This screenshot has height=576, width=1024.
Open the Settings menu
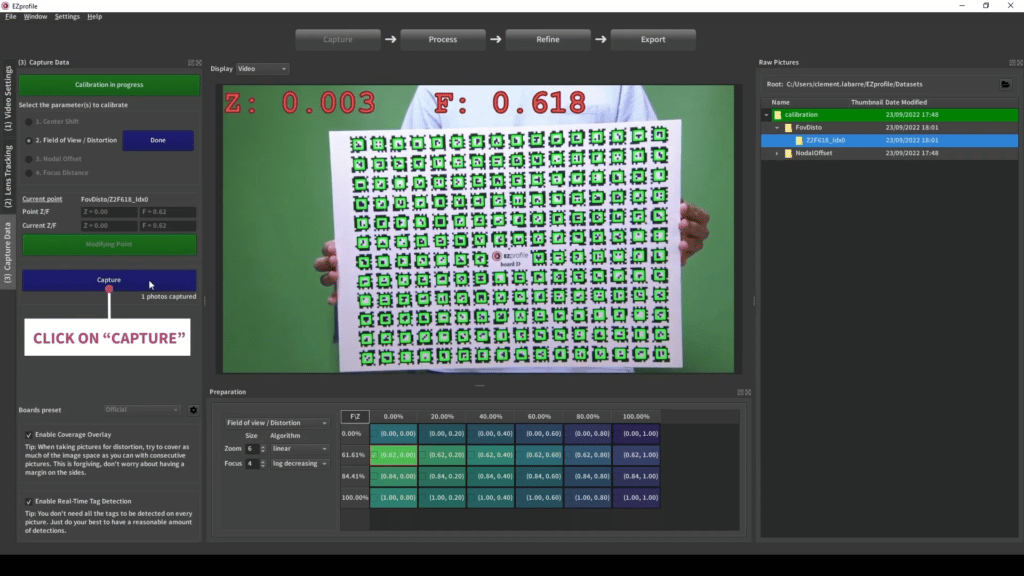tap(67, 17)
